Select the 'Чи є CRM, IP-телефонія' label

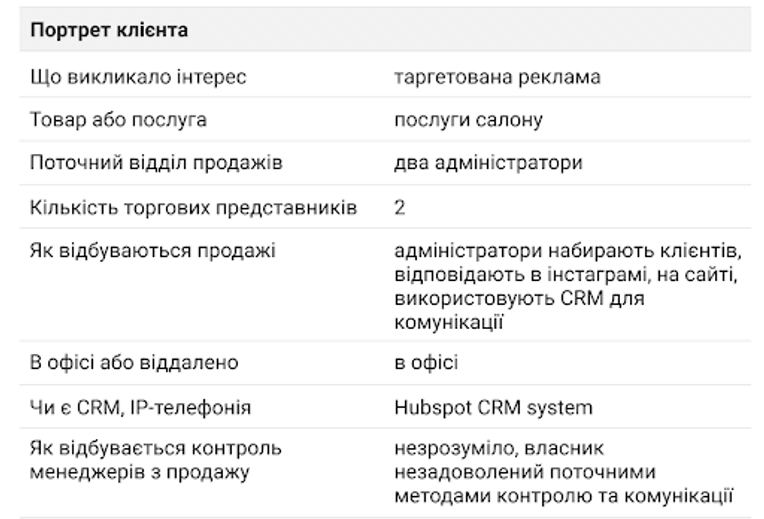pos(140,407)
